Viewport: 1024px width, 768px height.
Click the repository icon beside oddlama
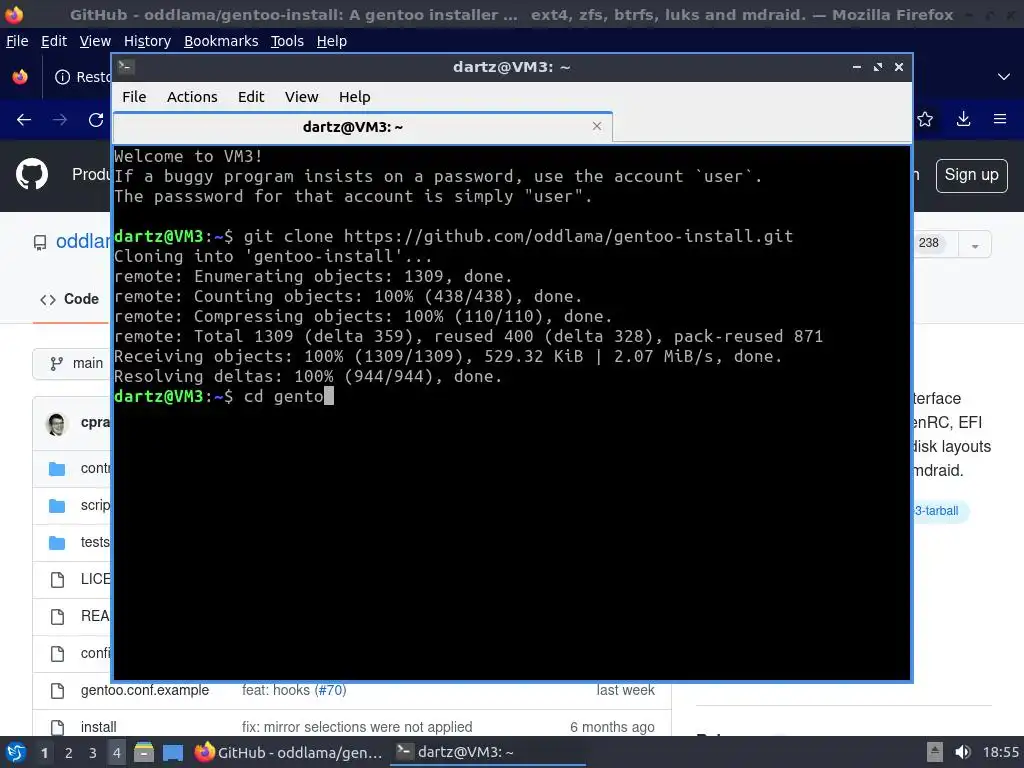click(40, 243)
